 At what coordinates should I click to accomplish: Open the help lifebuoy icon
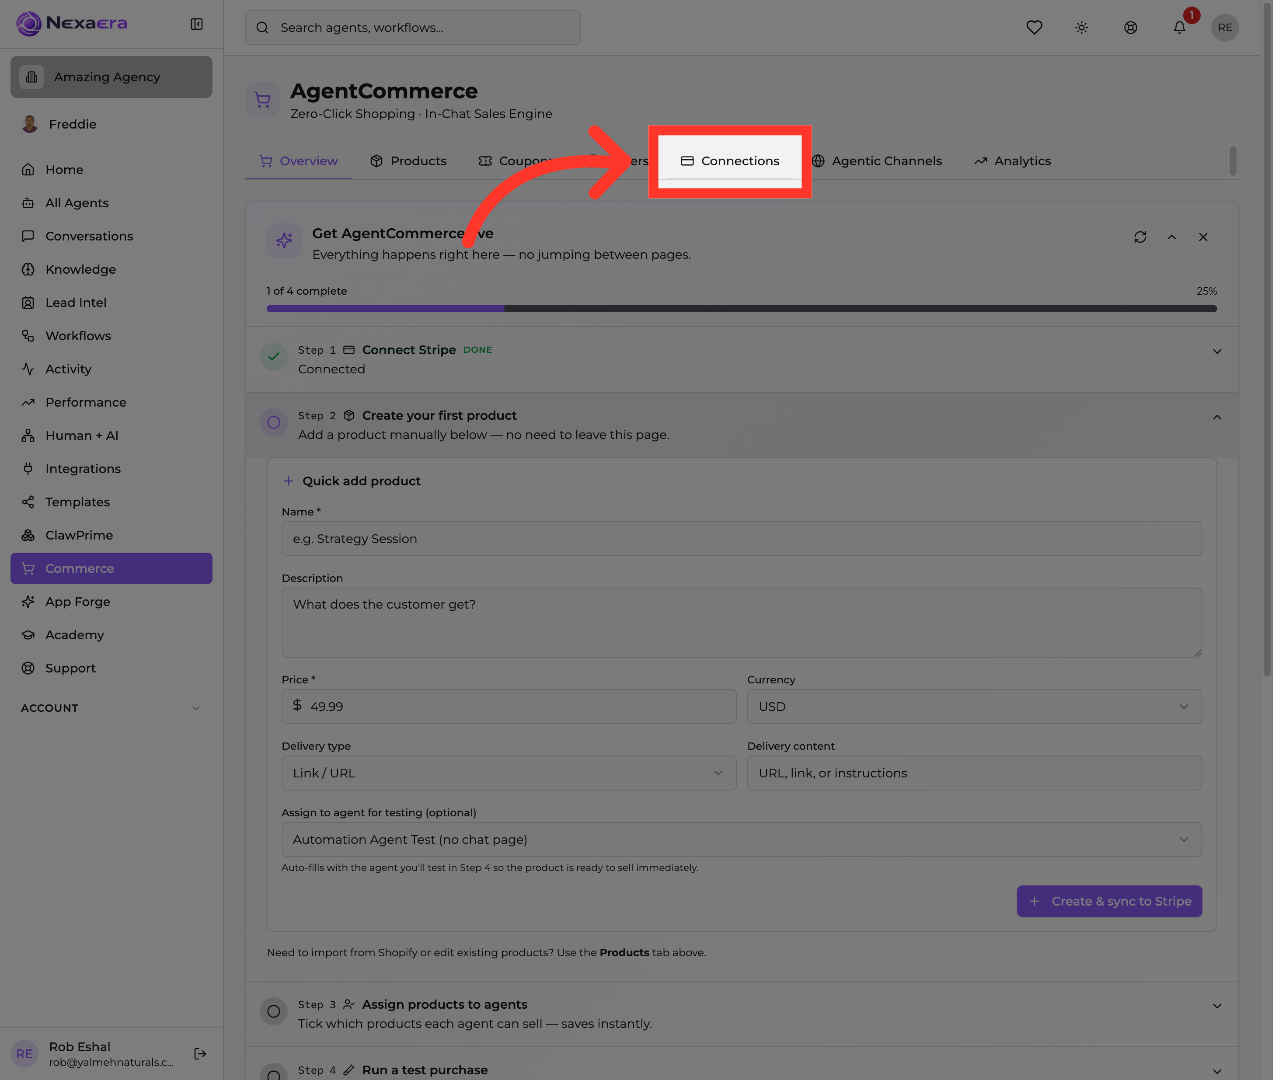(x=1130, y=28)
